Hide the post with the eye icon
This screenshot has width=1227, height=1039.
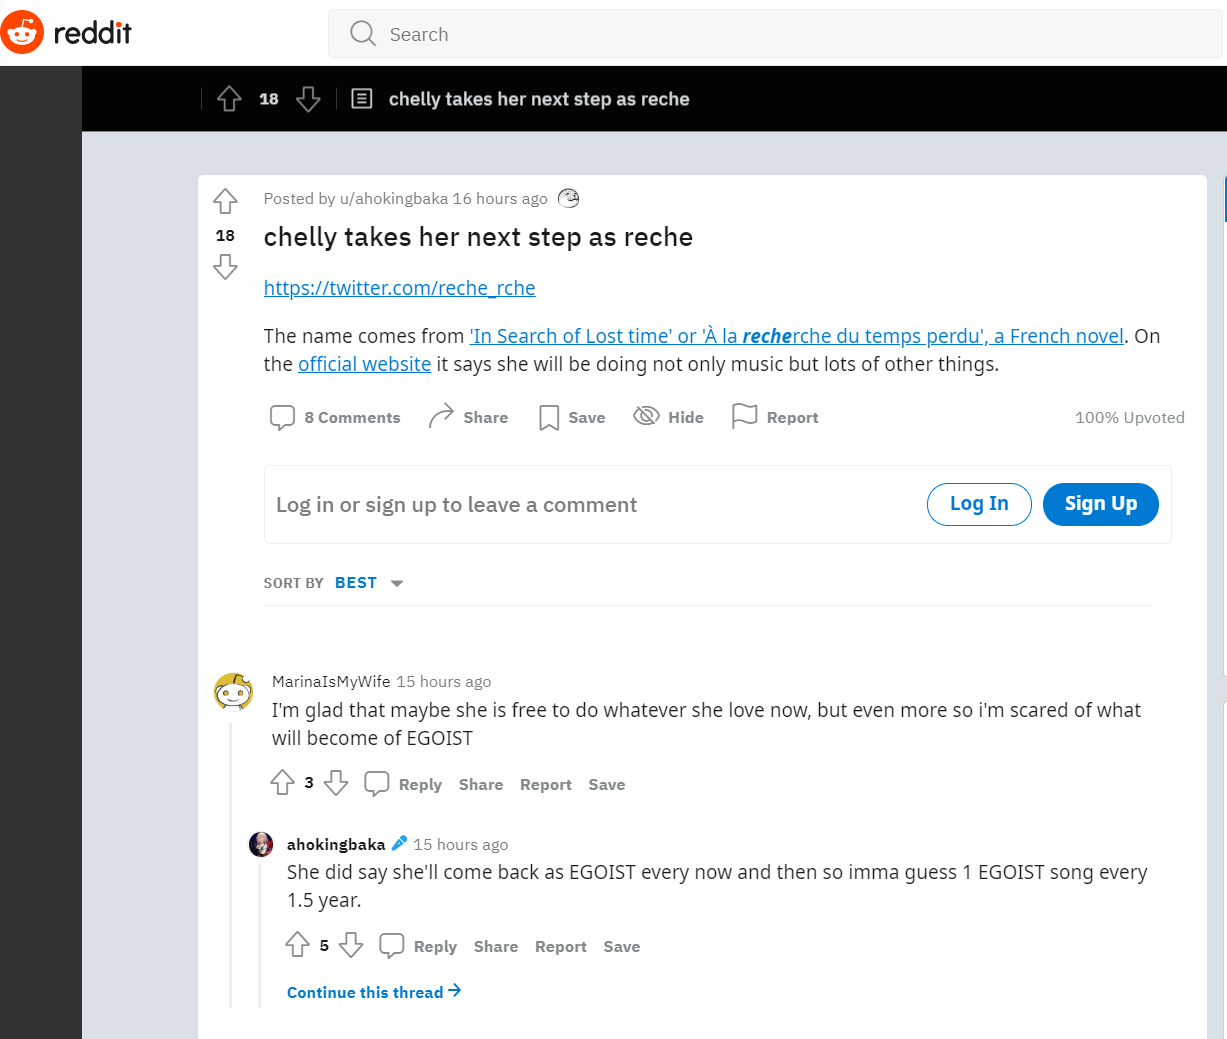click(x=646, y=416)
